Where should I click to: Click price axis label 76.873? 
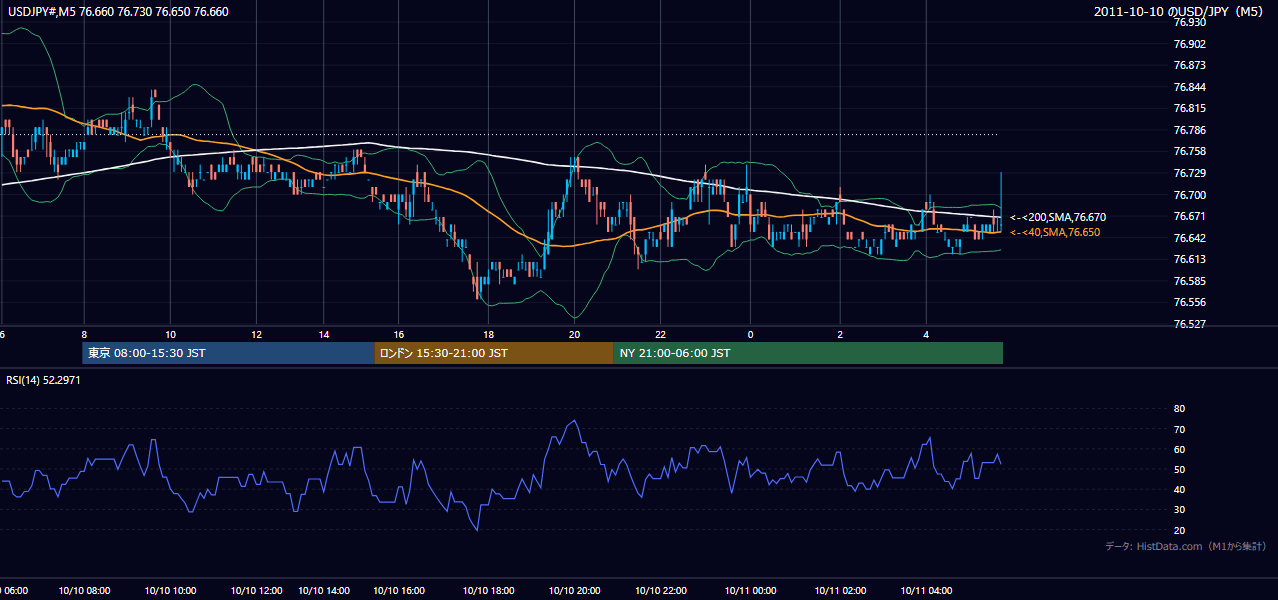point(1190,65)
